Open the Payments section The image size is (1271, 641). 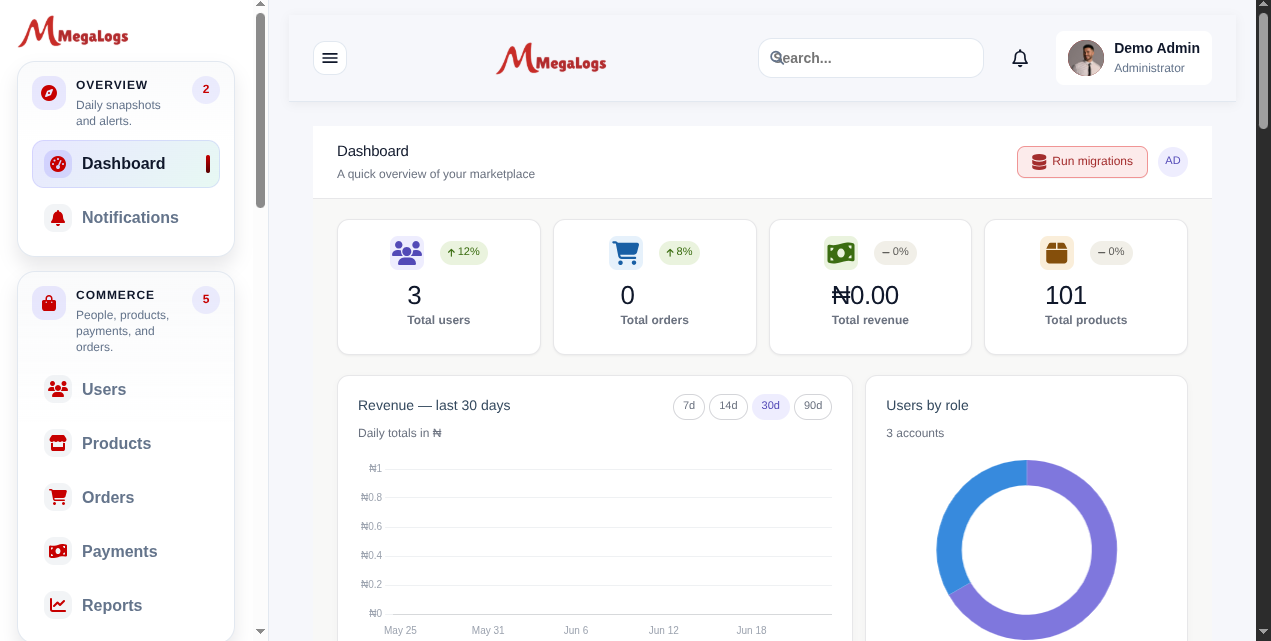[126, 552]
